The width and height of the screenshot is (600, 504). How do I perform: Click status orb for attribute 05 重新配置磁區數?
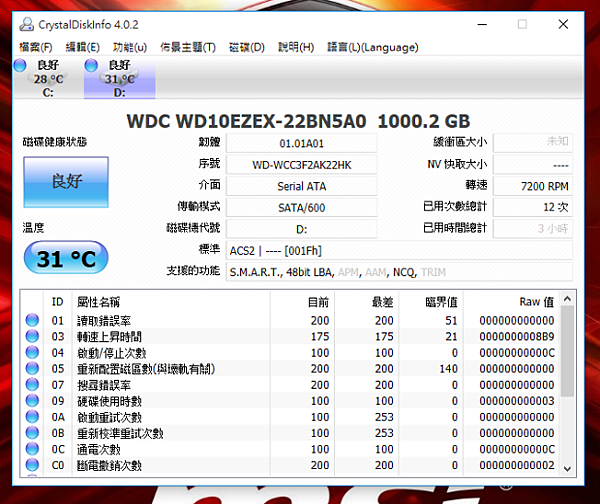[x=32, y=368]
